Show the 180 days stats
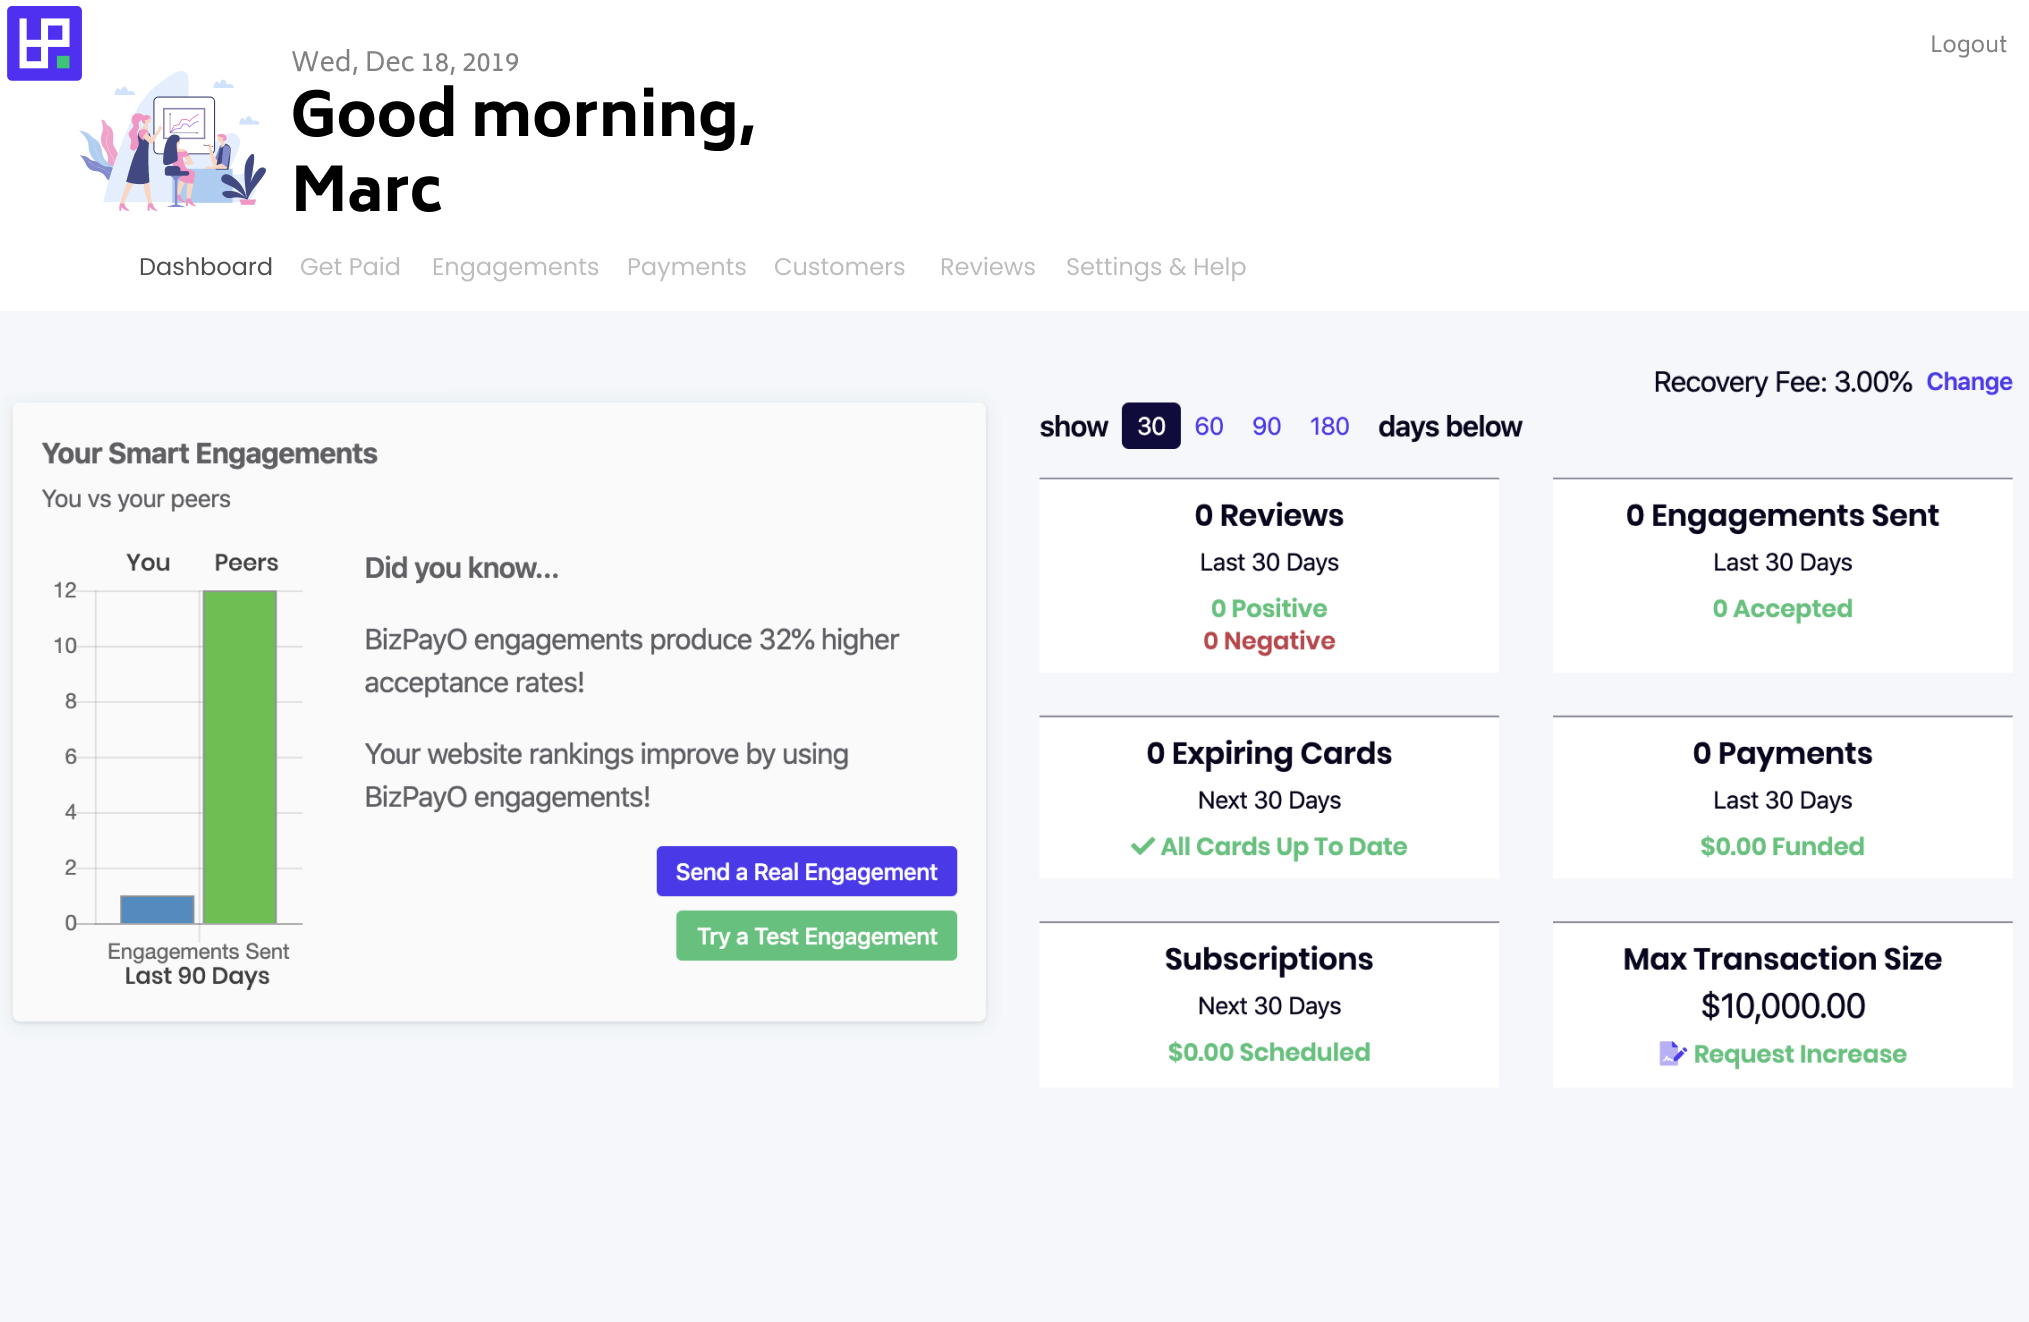The image size is (2029, 1322). coord(1329,427)
